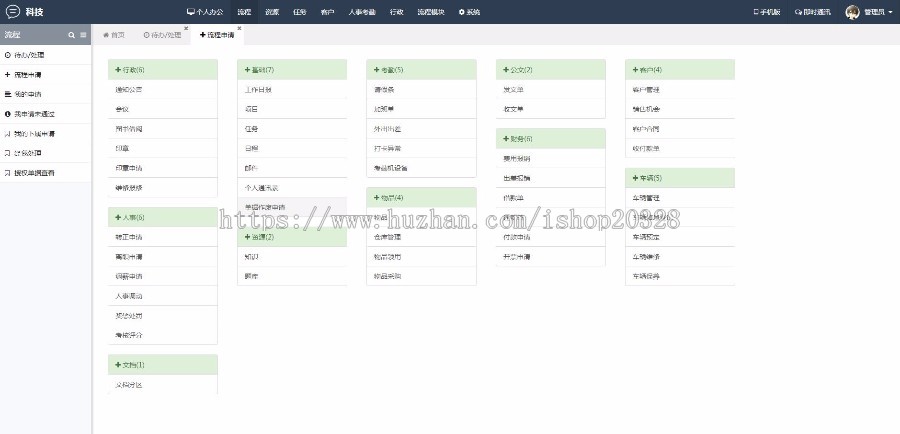900x434 pixels.
Task: Open 单据作废申请 in the 基础 card
Action: [x=292, y=207]
